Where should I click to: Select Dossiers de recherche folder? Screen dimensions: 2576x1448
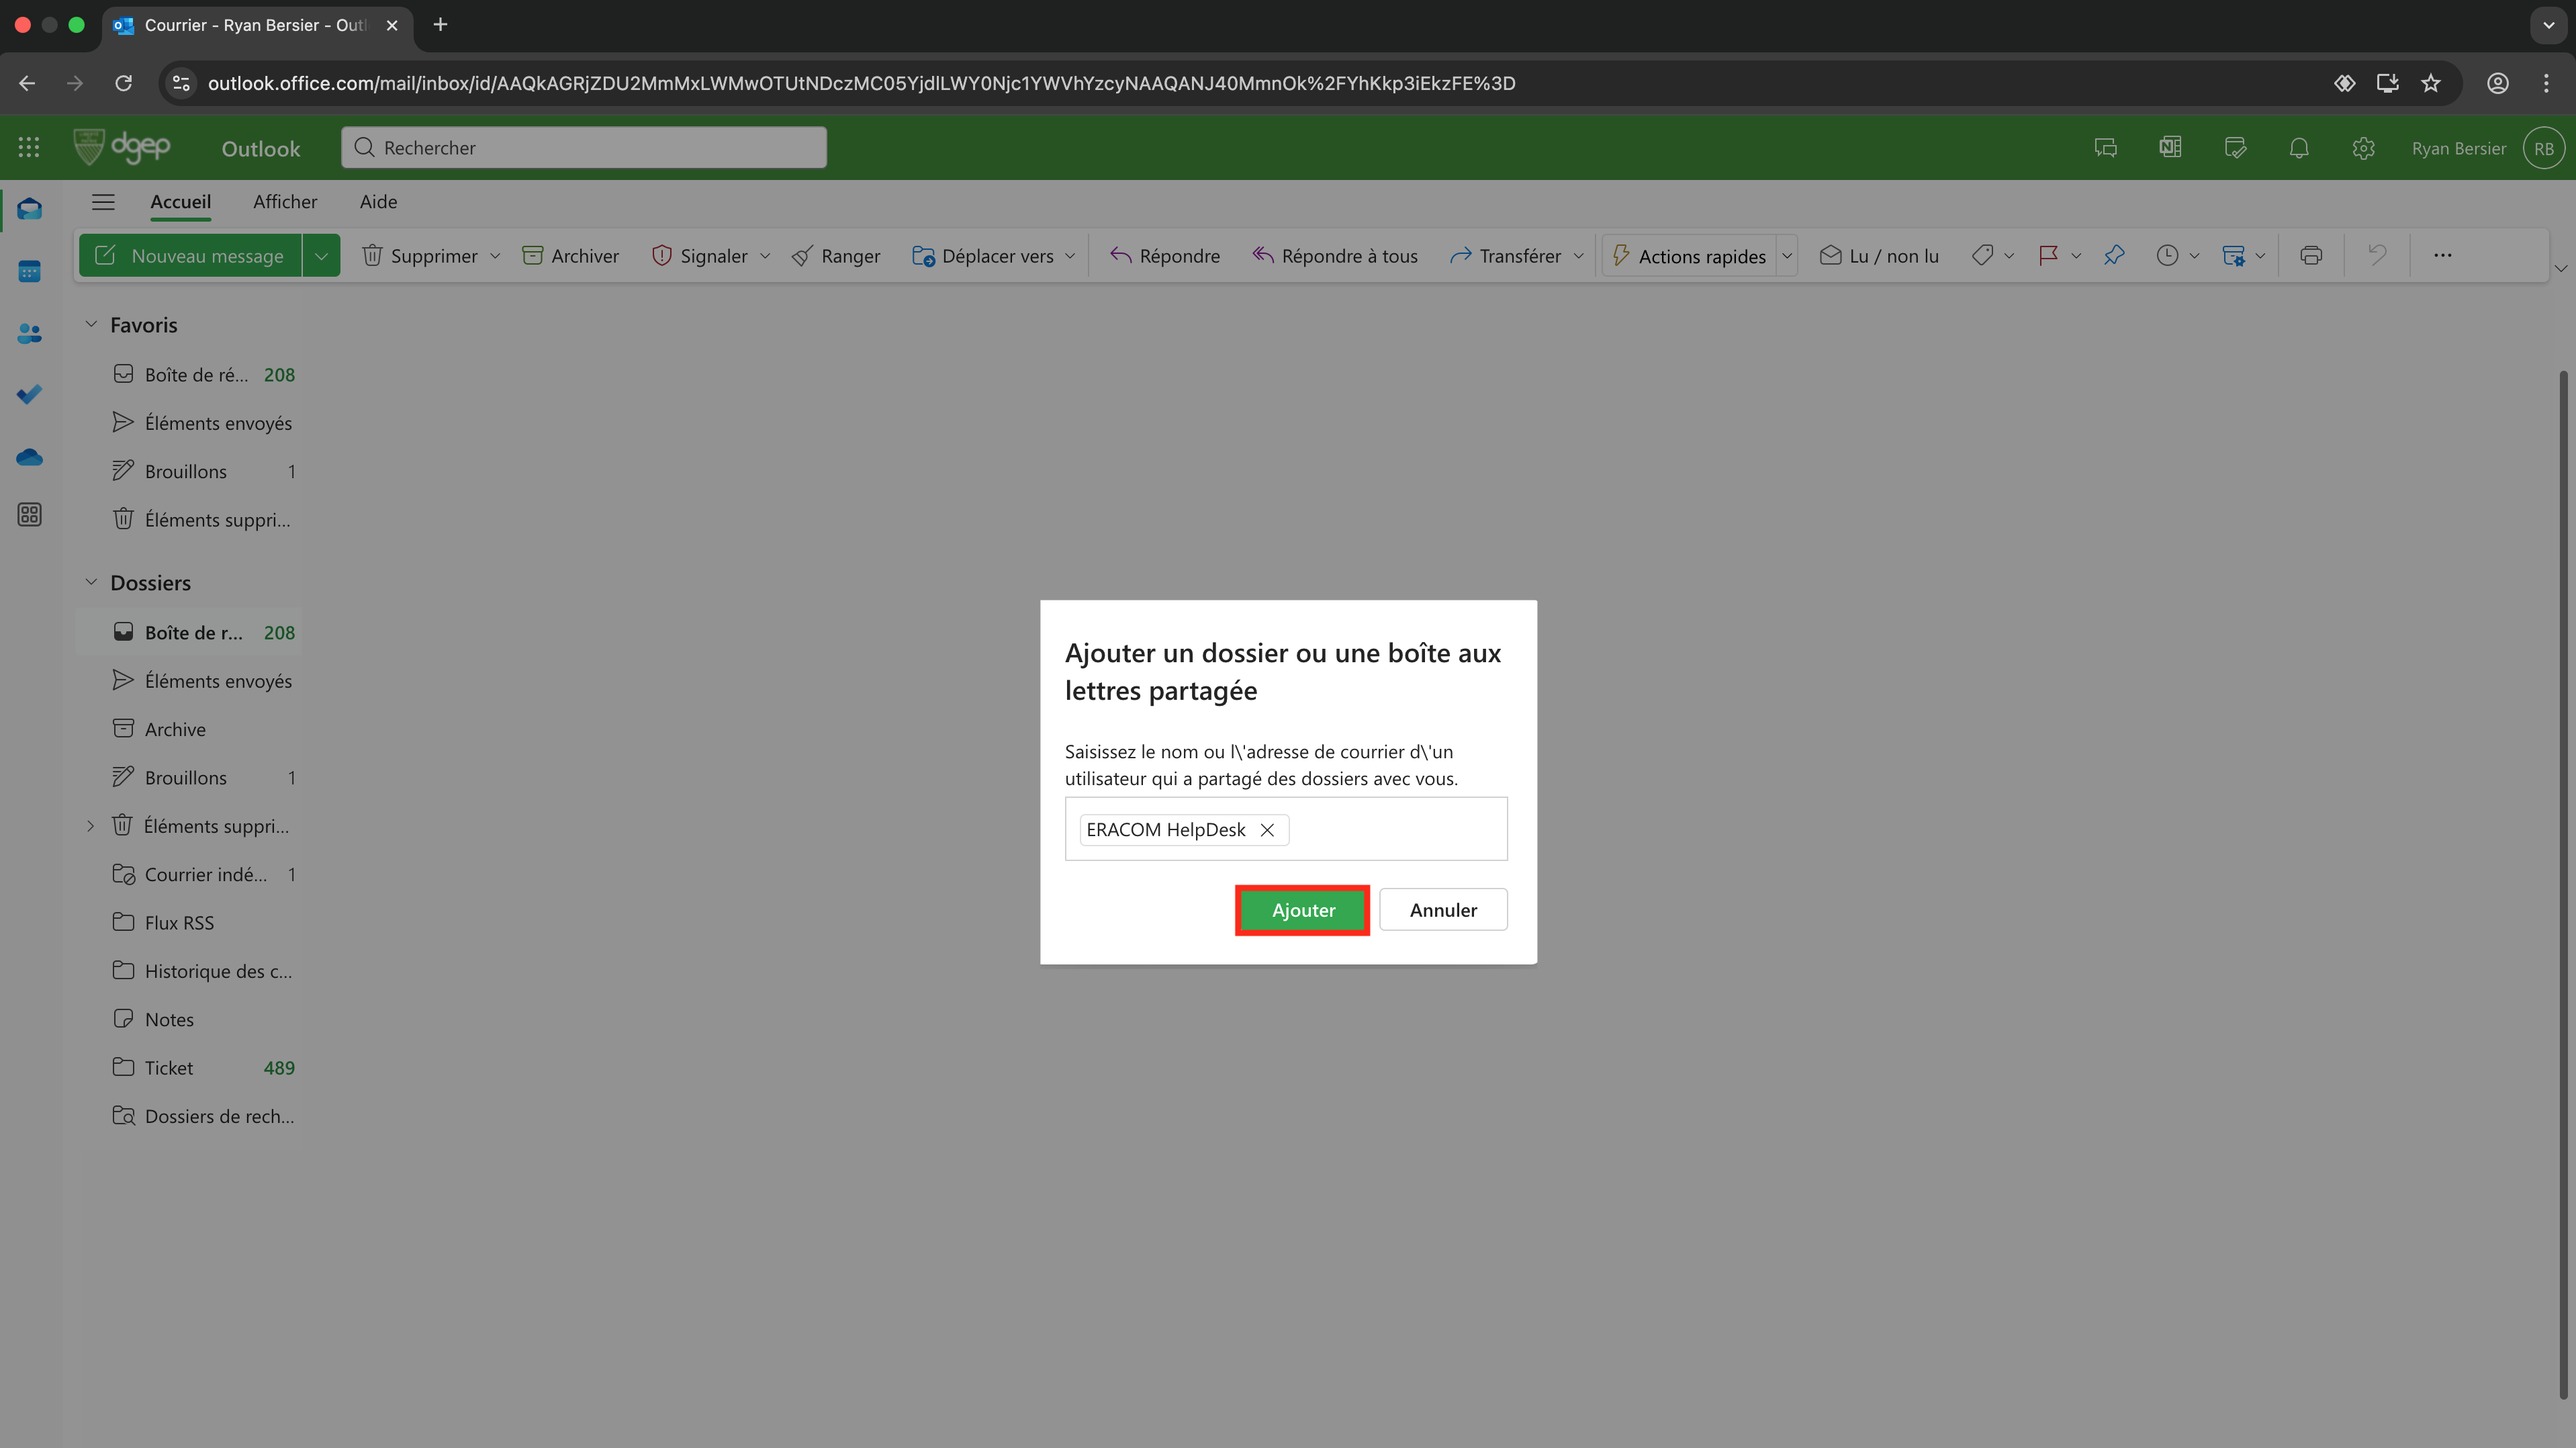pyautogui.click(x=189, y=1116)
